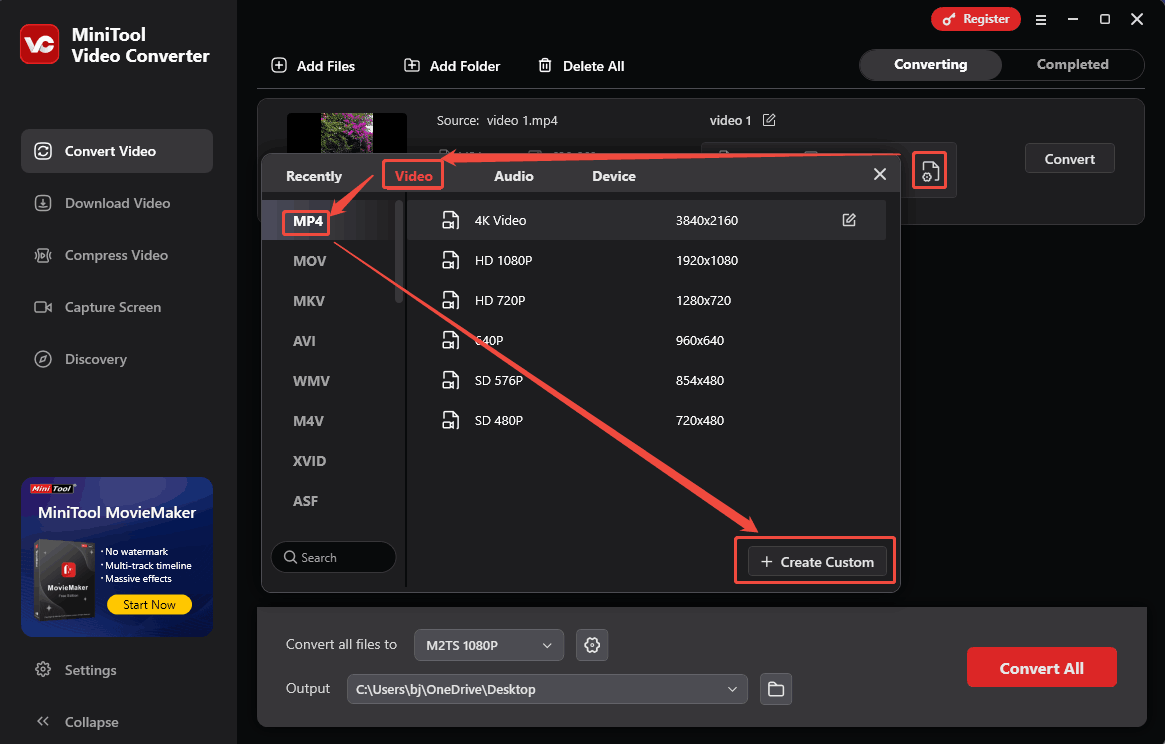Select MKV format in the list
Viewport: 1165px width, 744px height.
click(308, 301)
